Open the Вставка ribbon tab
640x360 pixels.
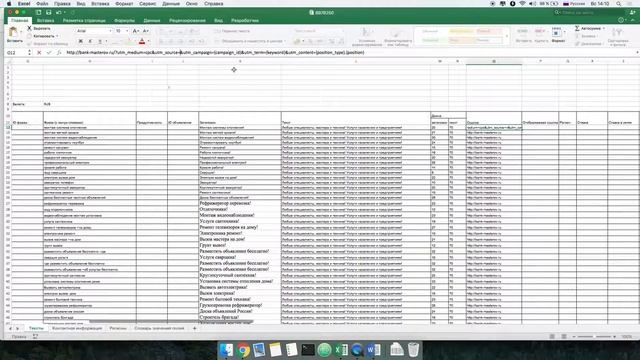tap(45, 20)
